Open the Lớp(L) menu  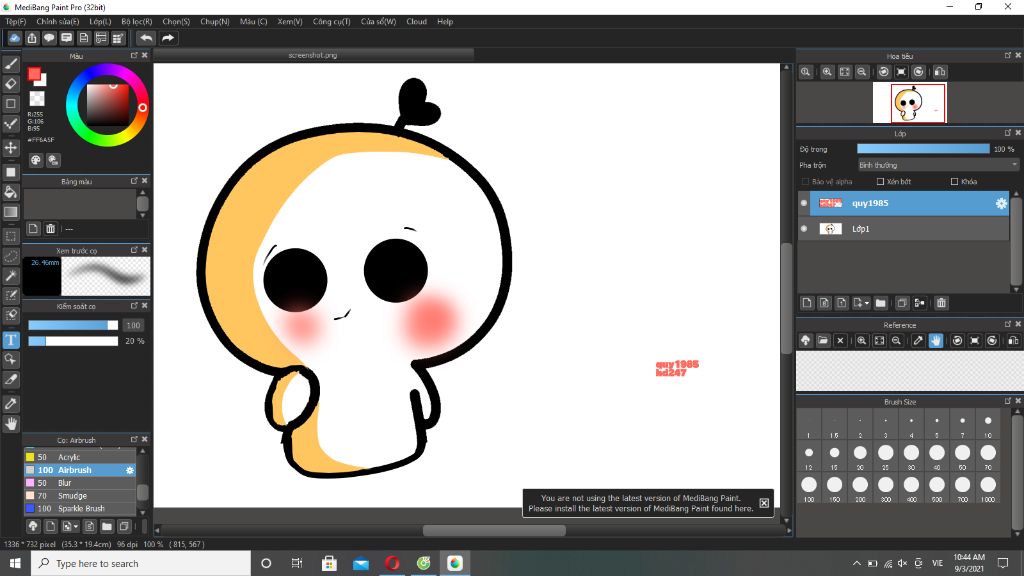(100, 22)
